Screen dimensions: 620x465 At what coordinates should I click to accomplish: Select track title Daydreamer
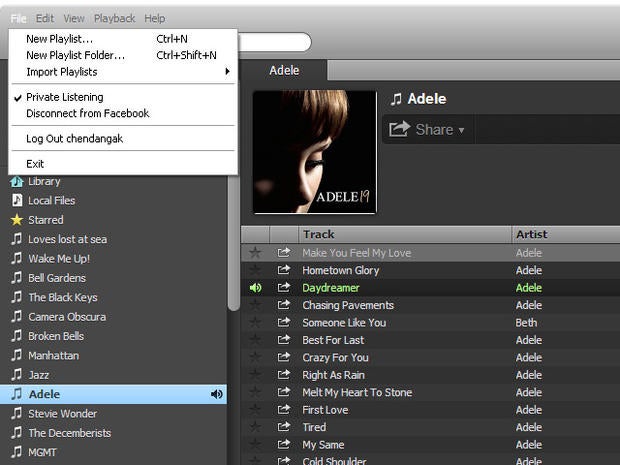click(x=331, y=287)
